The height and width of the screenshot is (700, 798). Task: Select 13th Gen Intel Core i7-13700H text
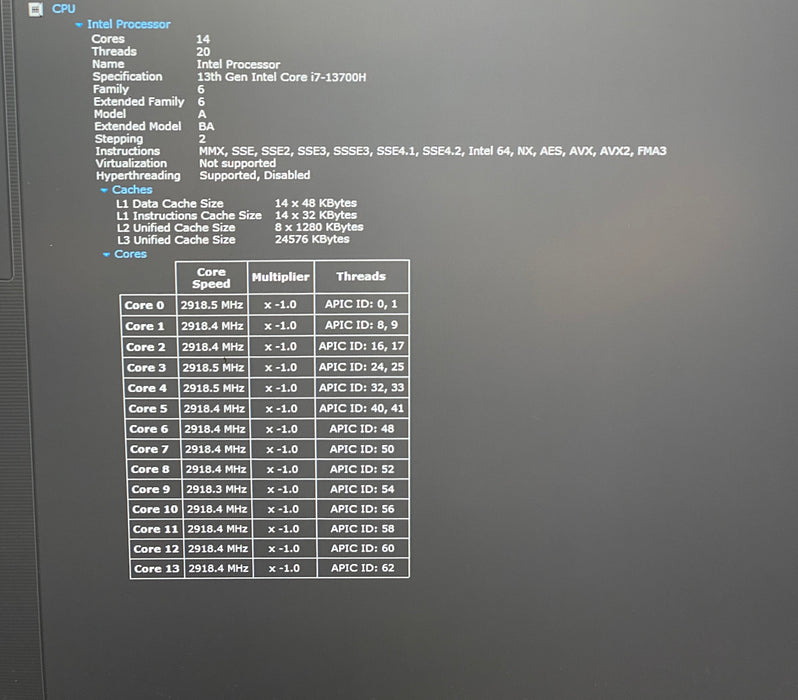pyautogui.click(x=281, y=77)
